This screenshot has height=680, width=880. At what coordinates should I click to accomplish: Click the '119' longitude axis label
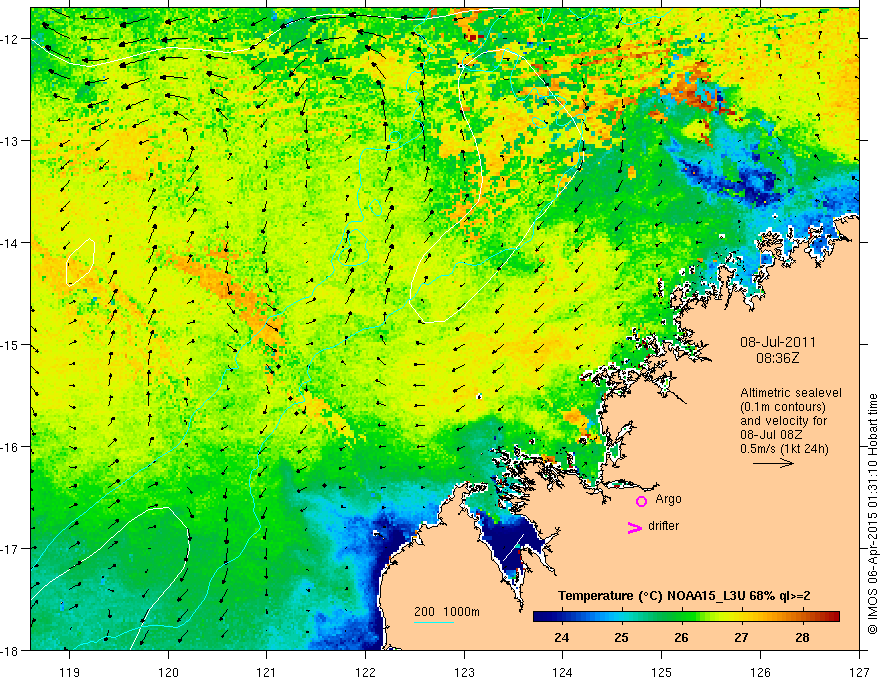tap(69, 672)
